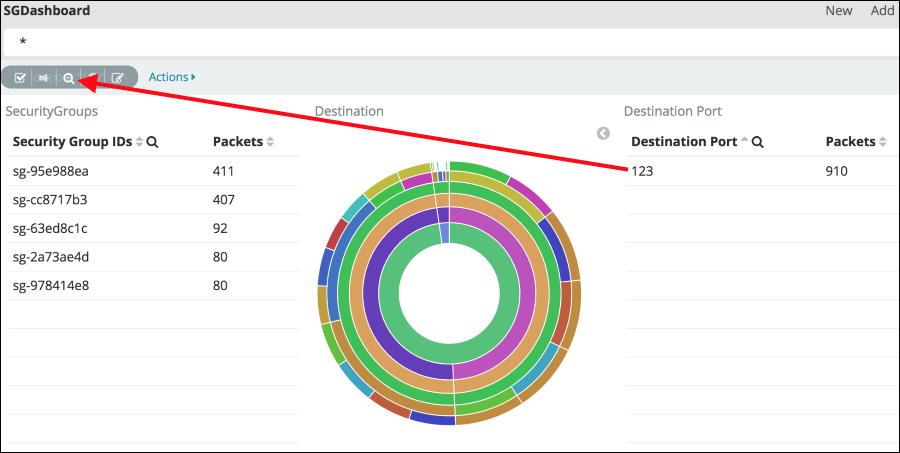Screen dimensions: 900x453
Task: Select security group sg-63ed8c1c
Action: [x=50, y=229]
